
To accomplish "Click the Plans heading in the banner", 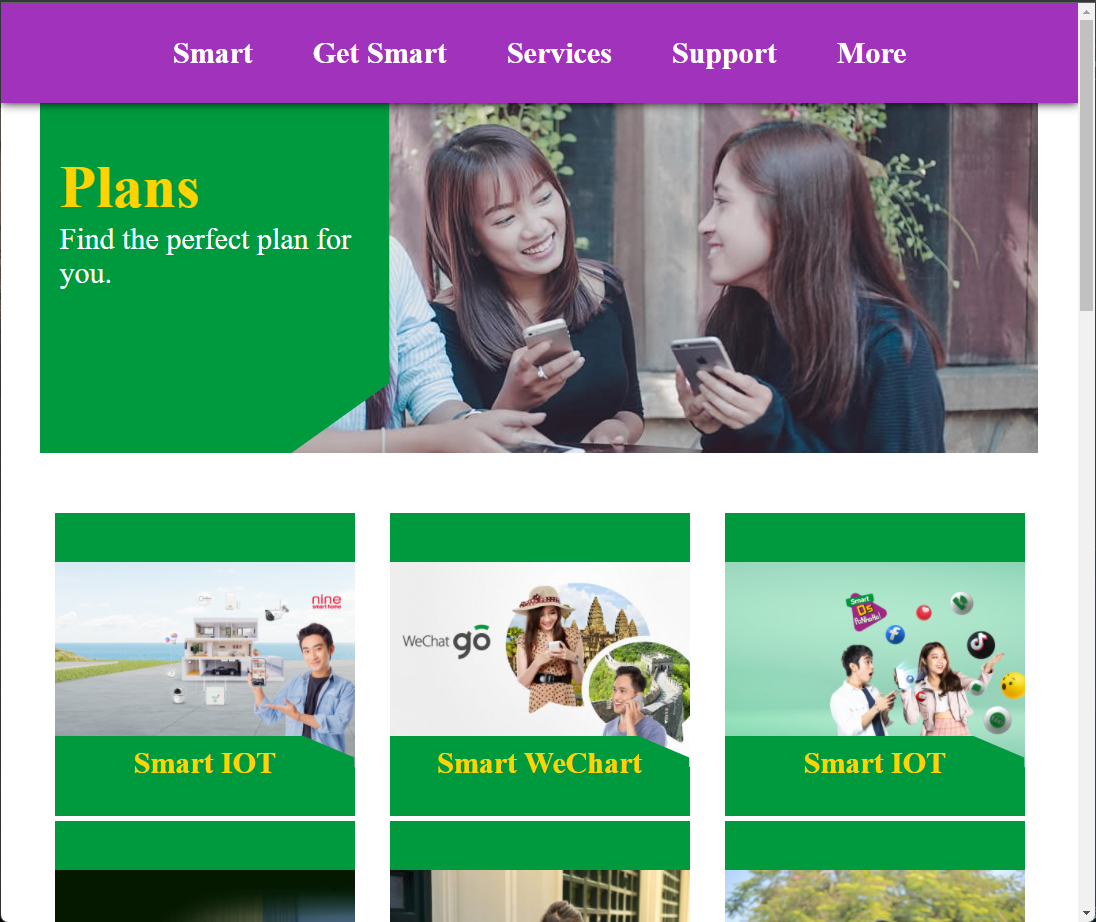I will (130, 188).
